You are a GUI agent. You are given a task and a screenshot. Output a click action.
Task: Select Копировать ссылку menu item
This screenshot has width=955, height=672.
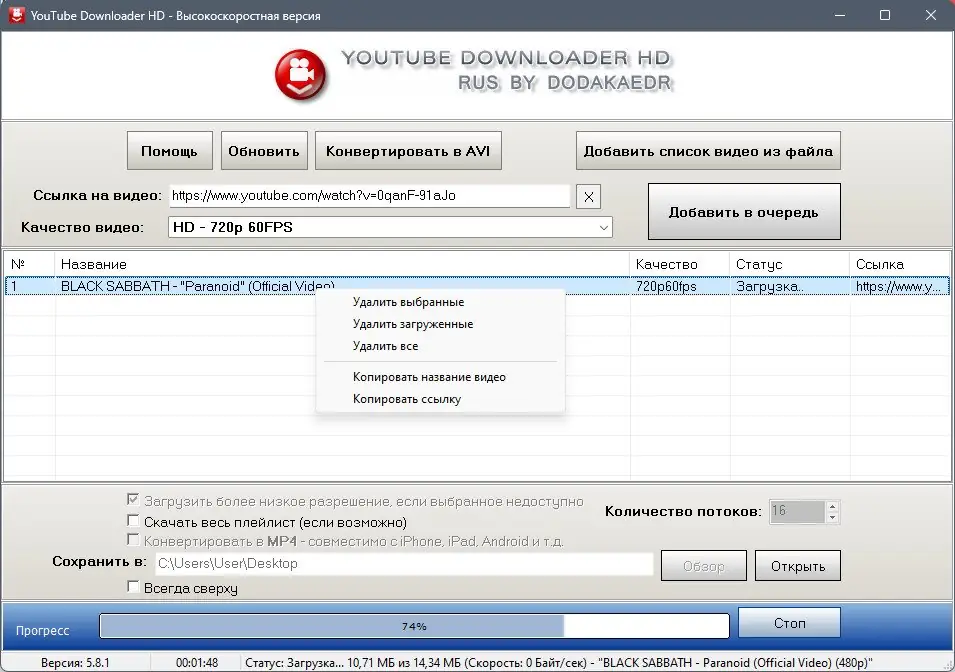(440, 399)
